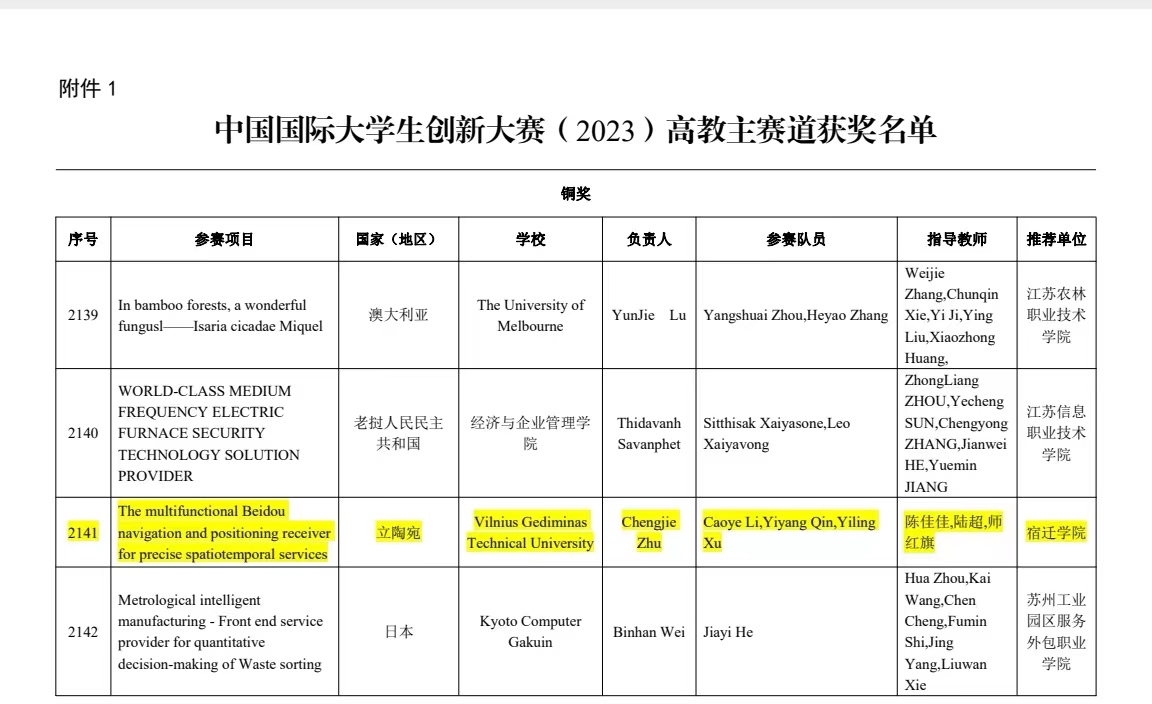Viewport: 1152px width, 704px height.
Task: Click the 学校 column header
Action: pyautogui.click(x=530, y=240)
